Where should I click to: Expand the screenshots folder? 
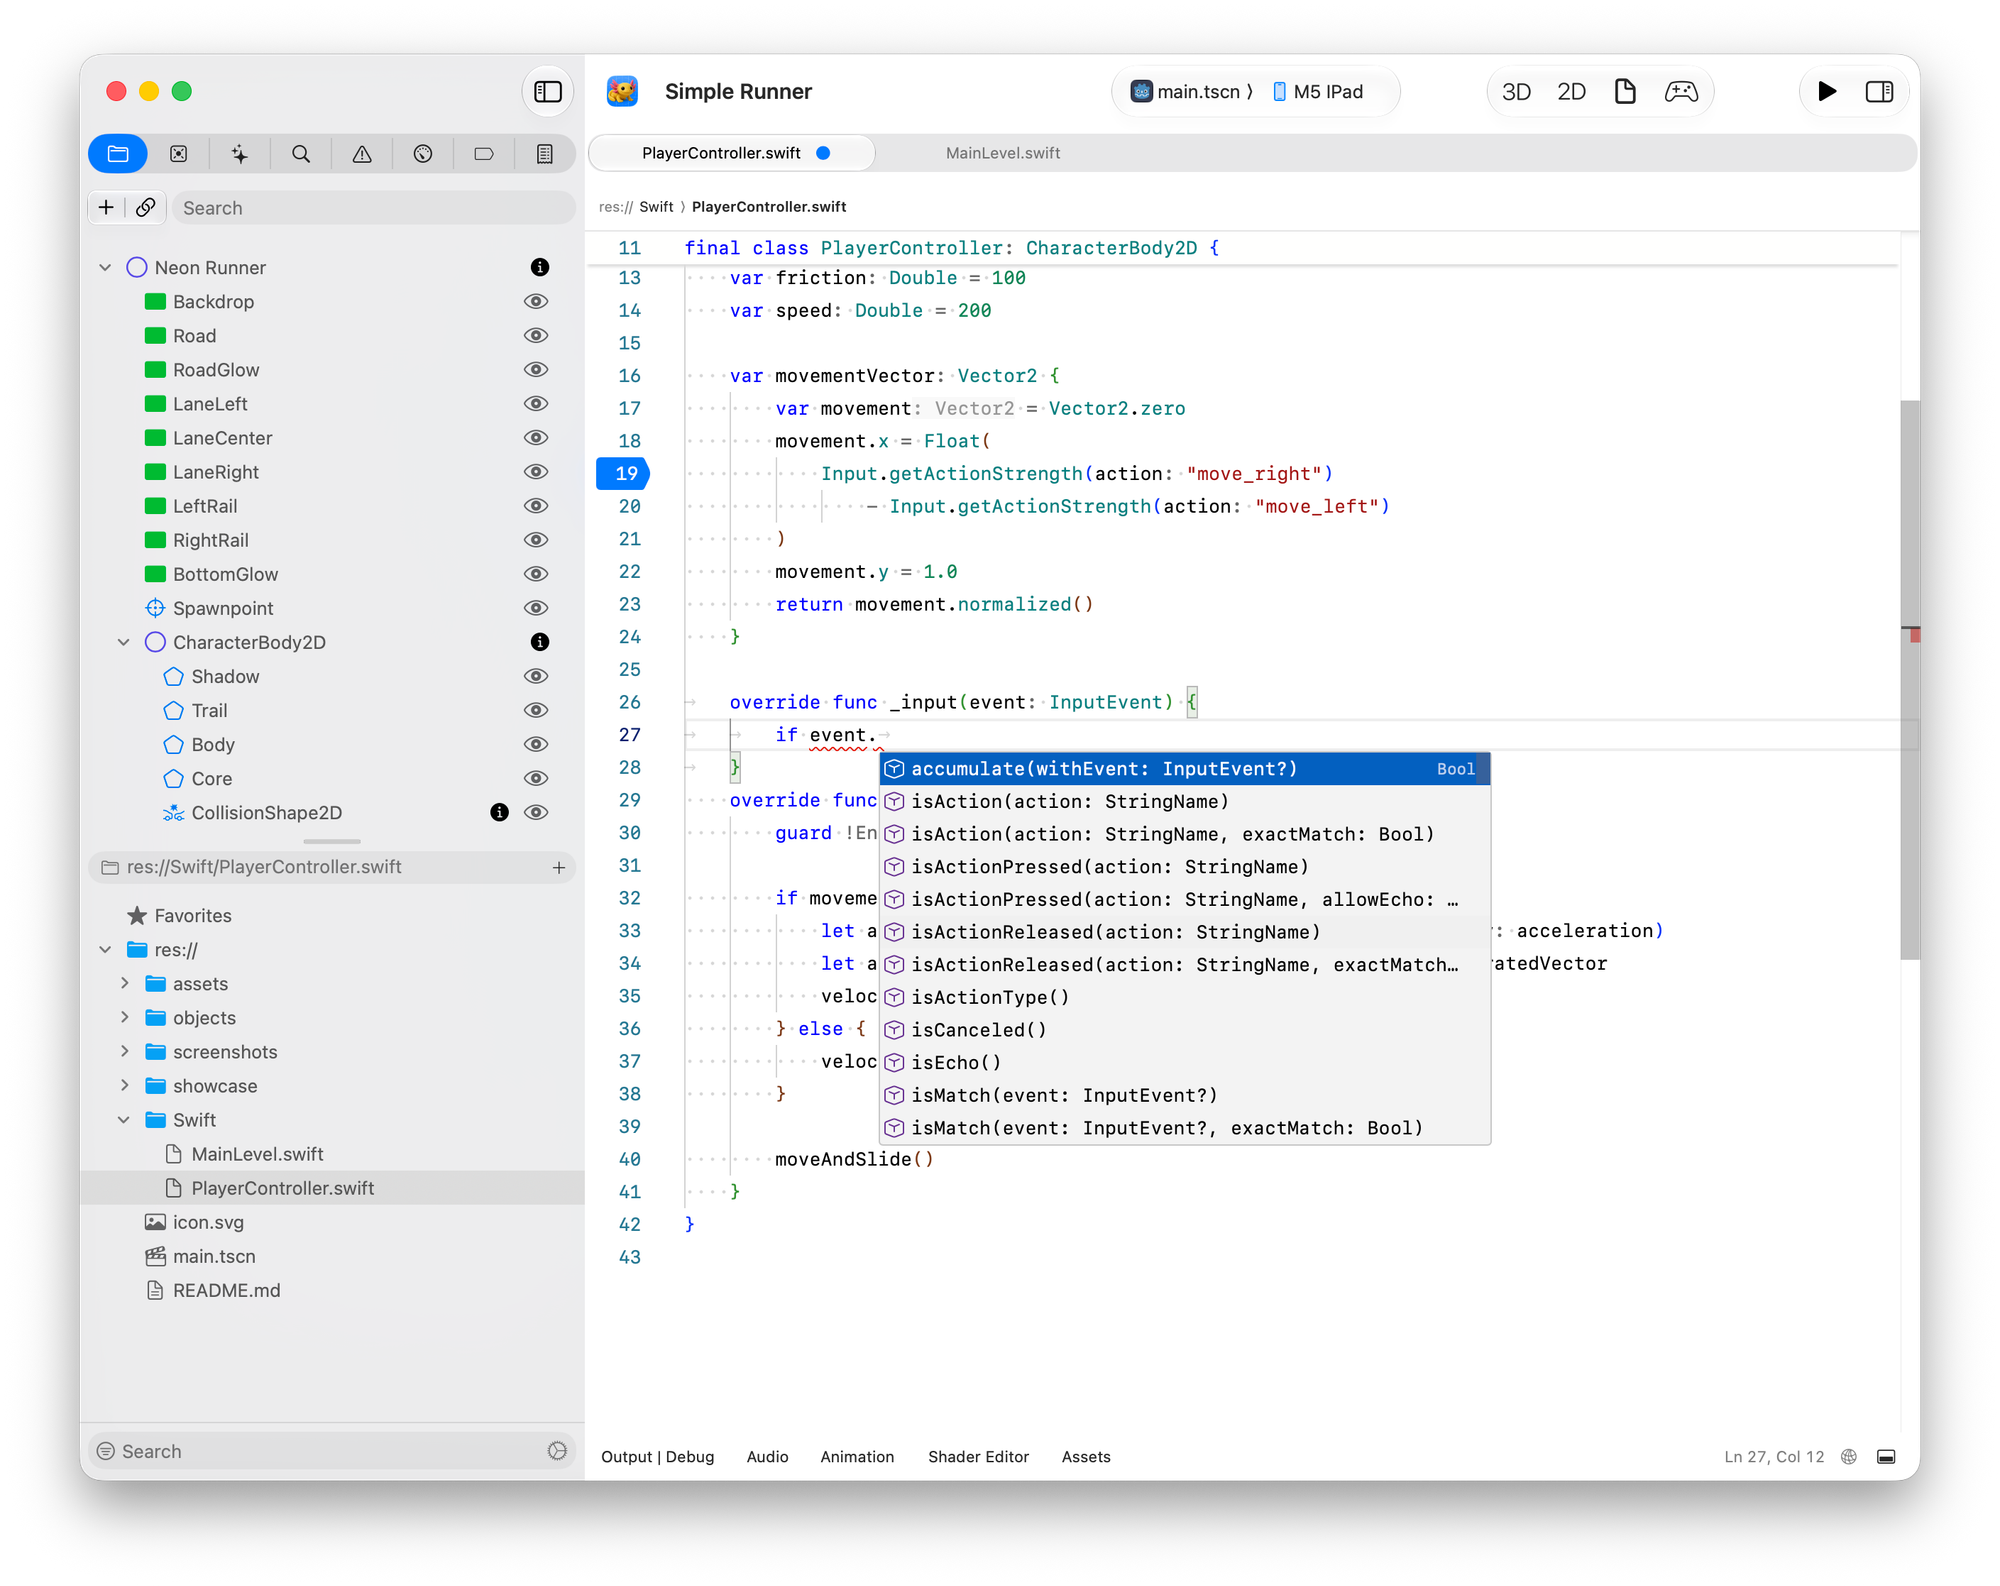(124, 1052)
